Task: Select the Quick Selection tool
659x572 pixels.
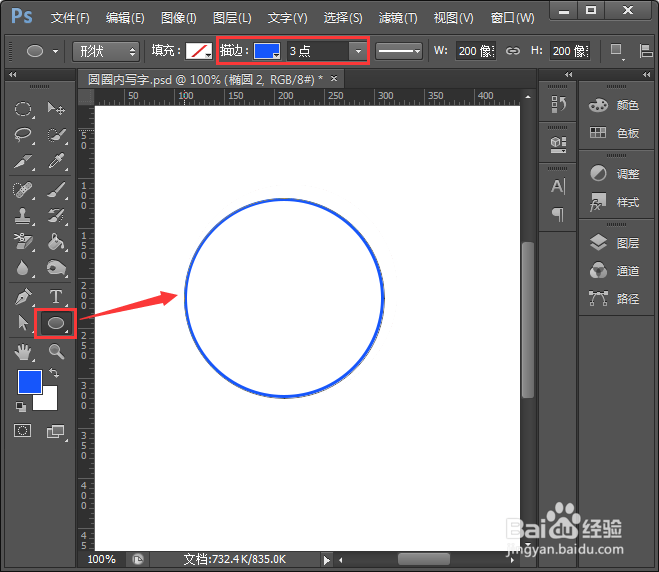Action: tap(56, 135)
